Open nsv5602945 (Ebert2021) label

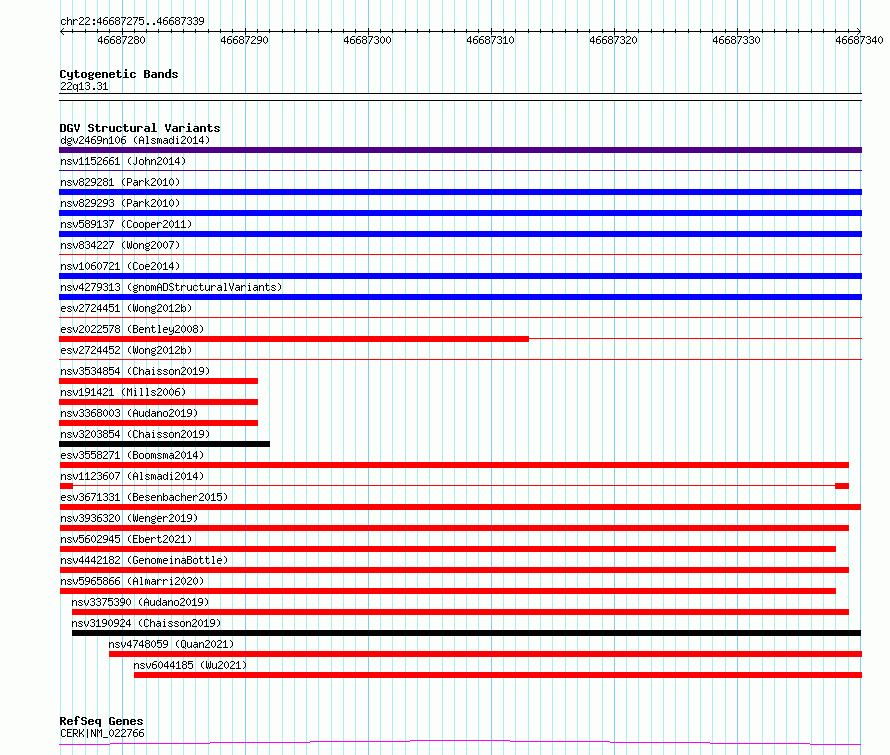pyautogui.click(x=126, y=539)
